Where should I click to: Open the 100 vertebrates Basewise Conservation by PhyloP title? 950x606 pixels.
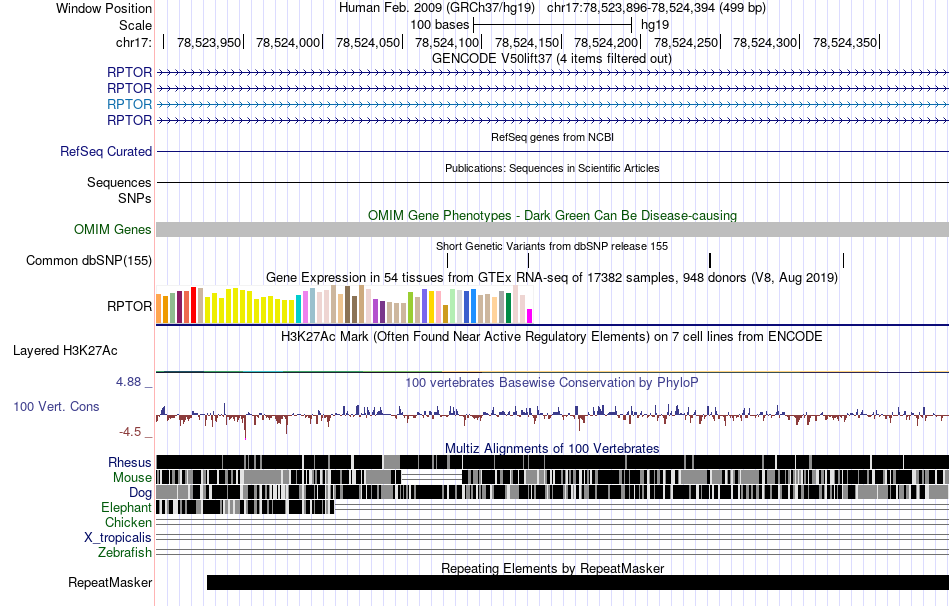[x=551, y=383]
